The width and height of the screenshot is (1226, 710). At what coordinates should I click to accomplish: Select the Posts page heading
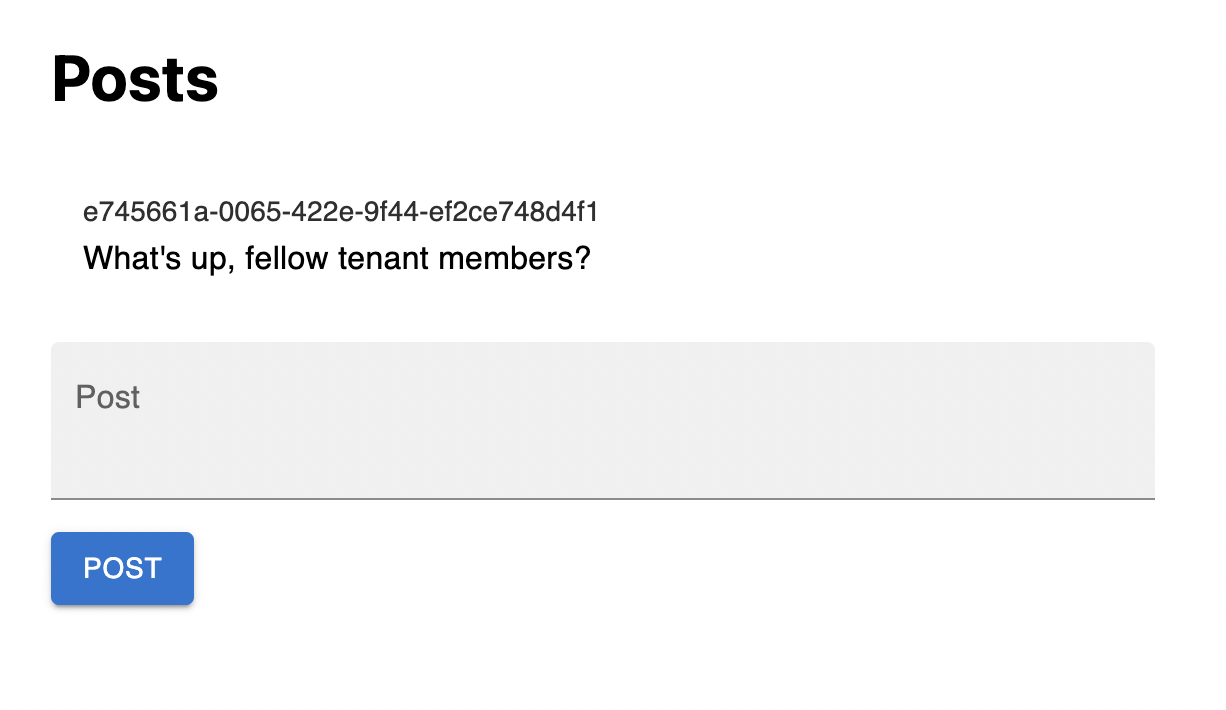point(135,79)
